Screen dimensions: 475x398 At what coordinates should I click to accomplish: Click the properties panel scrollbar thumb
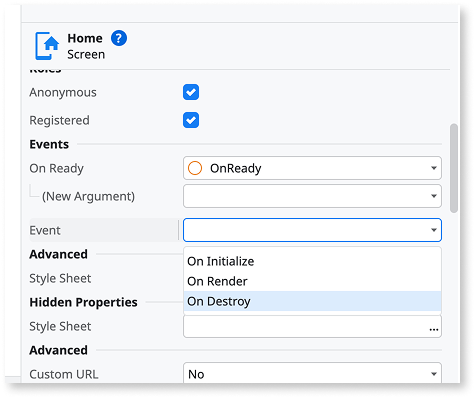454,168
